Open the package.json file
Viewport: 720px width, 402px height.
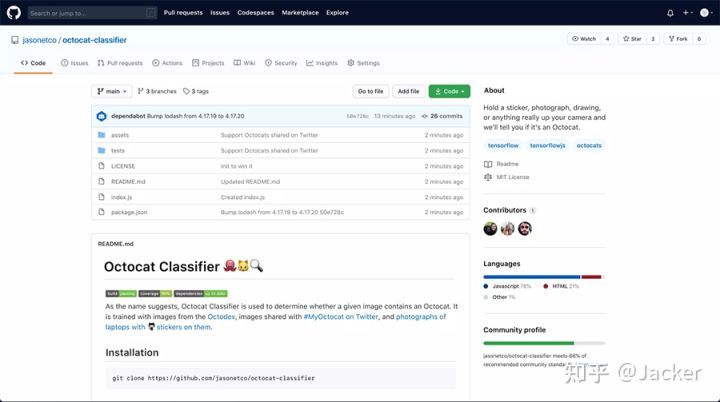[x=129, y=212]
